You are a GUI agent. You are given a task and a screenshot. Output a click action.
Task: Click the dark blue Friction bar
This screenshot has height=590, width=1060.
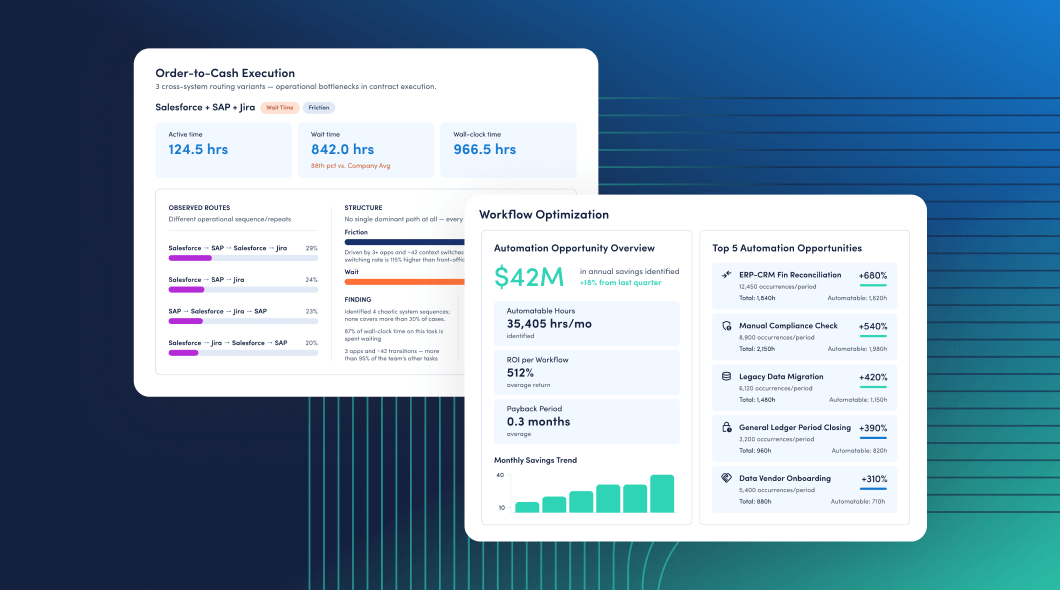[x=404, y=242]
